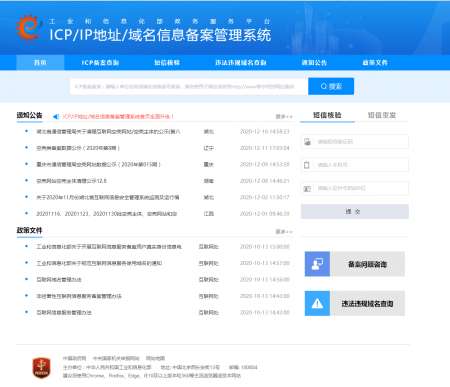Click the warning triangle icon
The height and width of the screenshot is (387, 450).
tap(317, 303)
